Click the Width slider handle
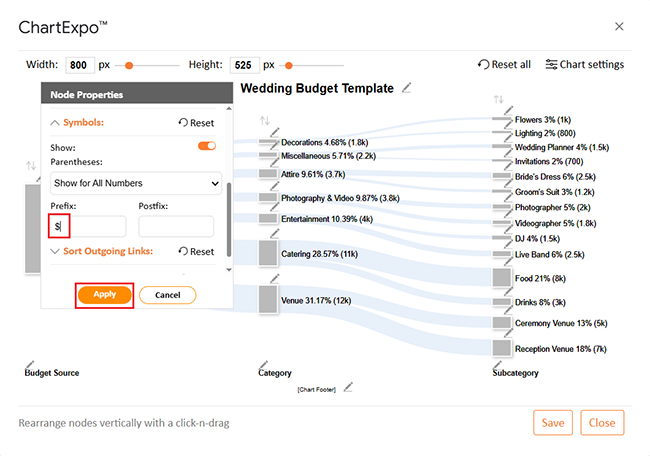Image resolution: width=650 pixels, height=456 pixels. 129,65
